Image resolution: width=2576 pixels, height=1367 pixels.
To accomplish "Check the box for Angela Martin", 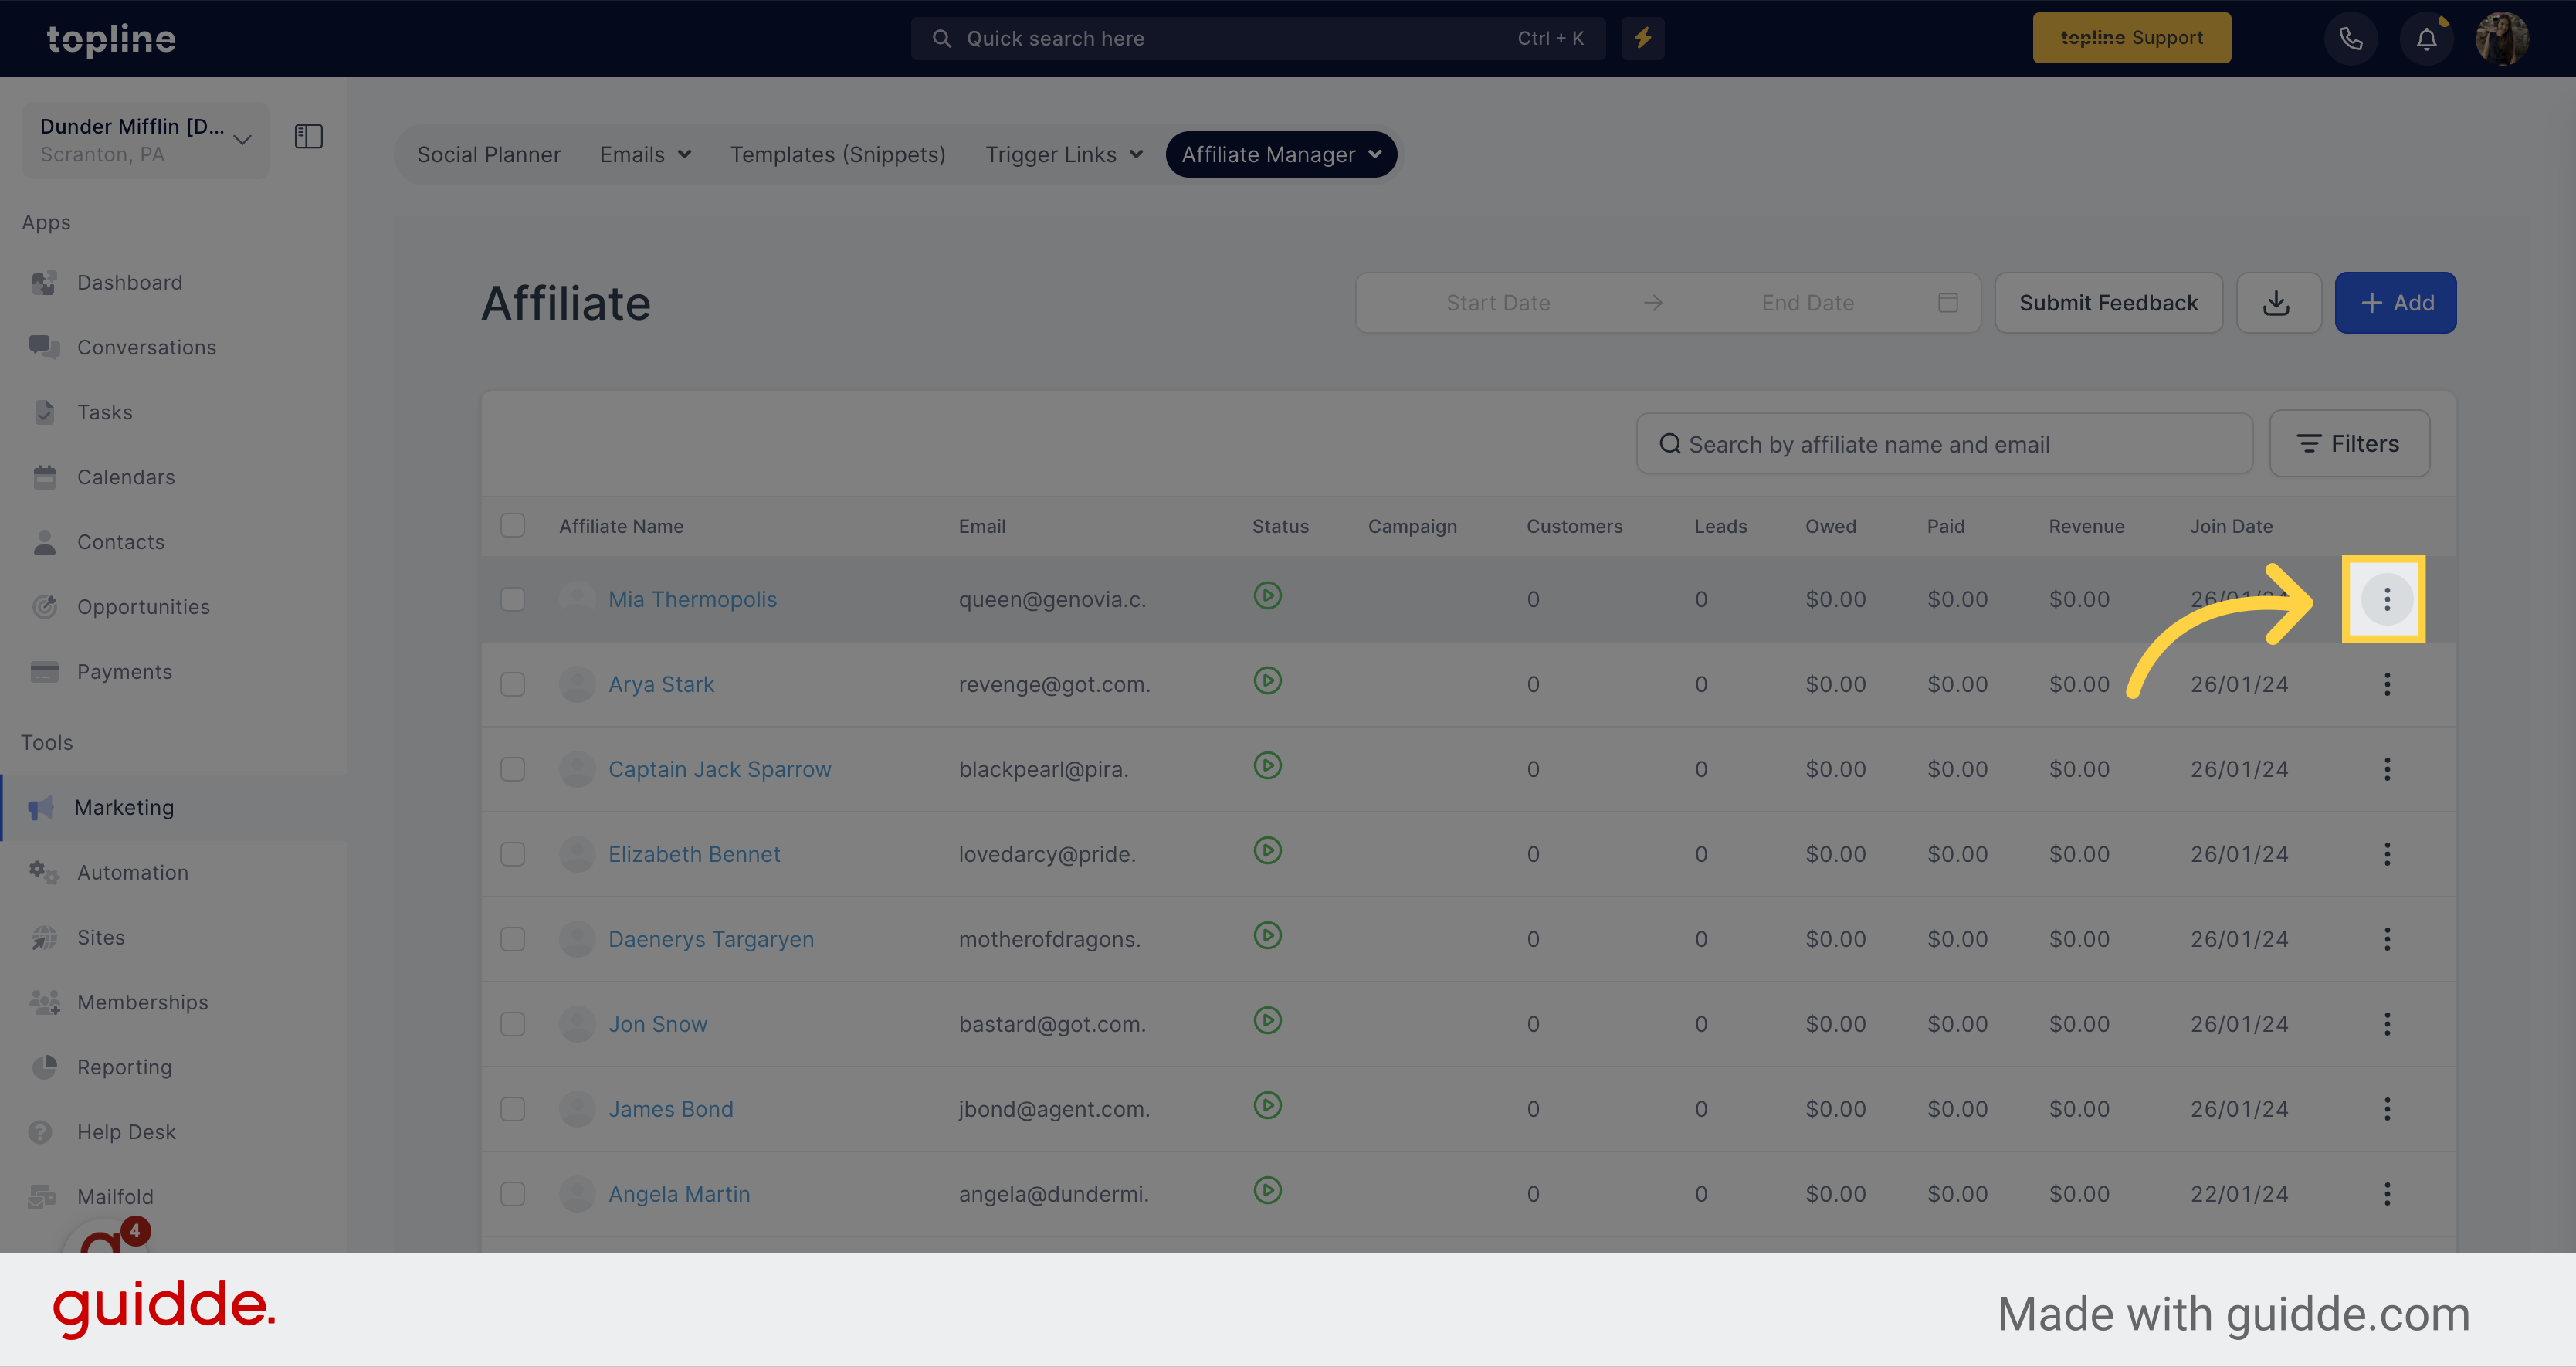I will 513,1195.
